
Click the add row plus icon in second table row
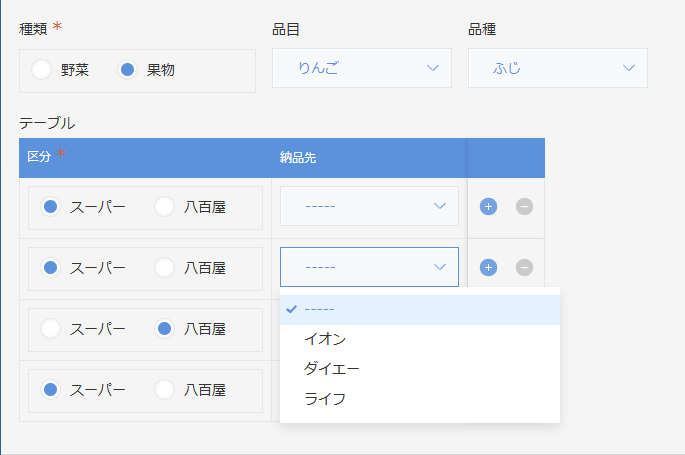488,267
